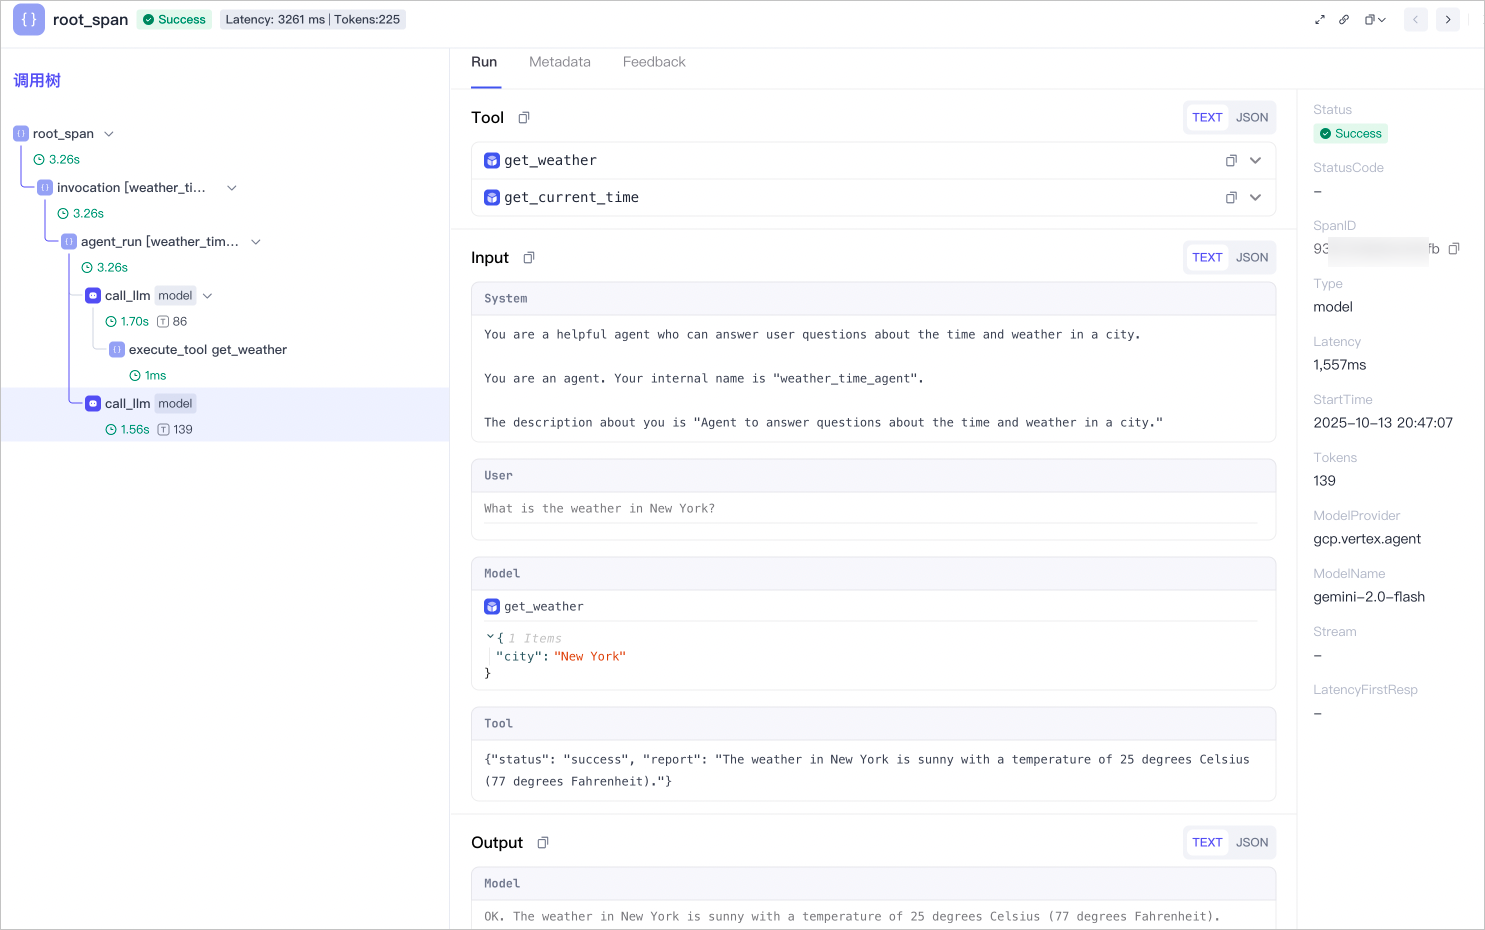
Task: Open the Metadata tab
Action: coord(560,62)
